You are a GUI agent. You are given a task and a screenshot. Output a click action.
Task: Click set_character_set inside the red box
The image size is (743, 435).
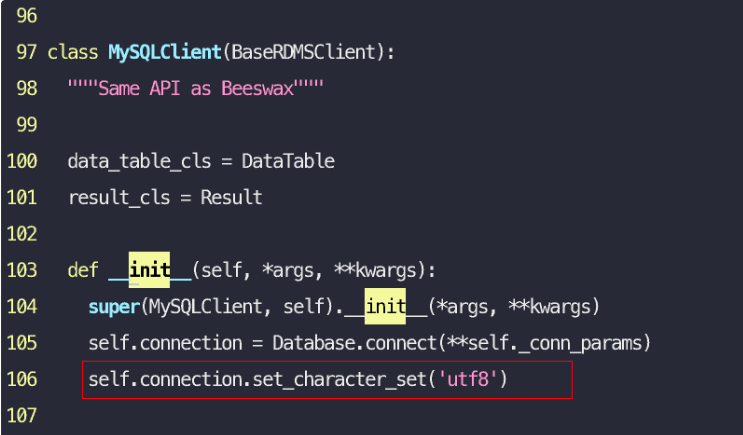pyautogui.click(x=340, y=380)
